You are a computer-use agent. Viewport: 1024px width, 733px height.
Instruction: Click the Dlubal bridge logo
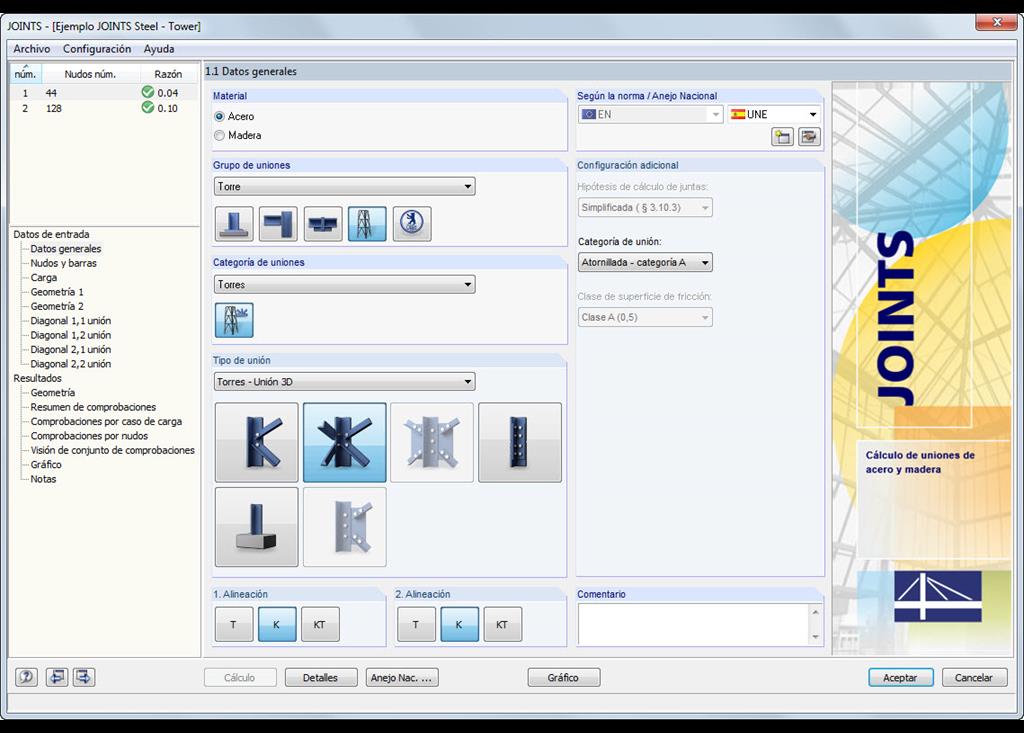click(938, 596)
